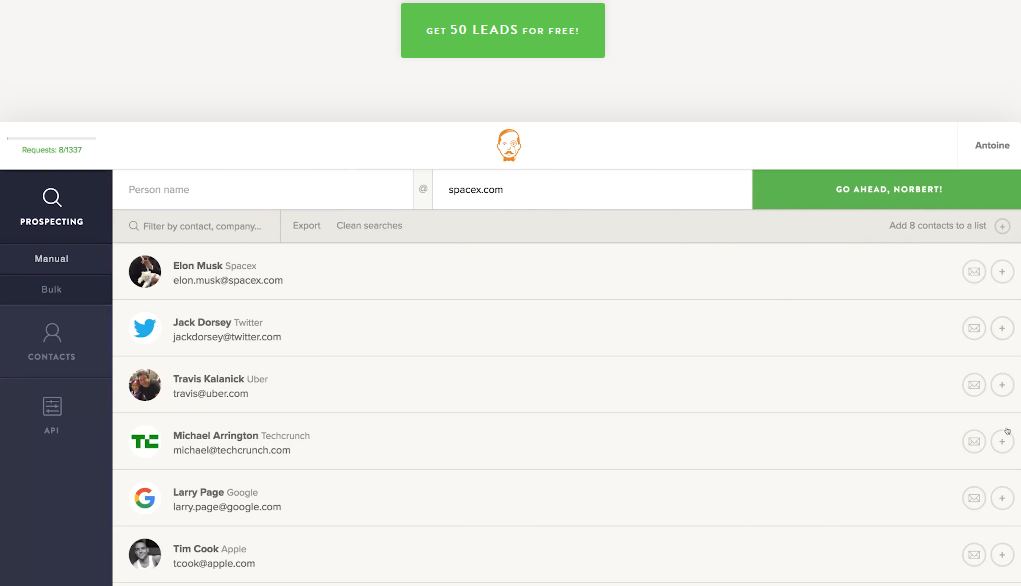Add Michael Arrington with plus icon
1021x586 pixels.
coord(1002,441)
